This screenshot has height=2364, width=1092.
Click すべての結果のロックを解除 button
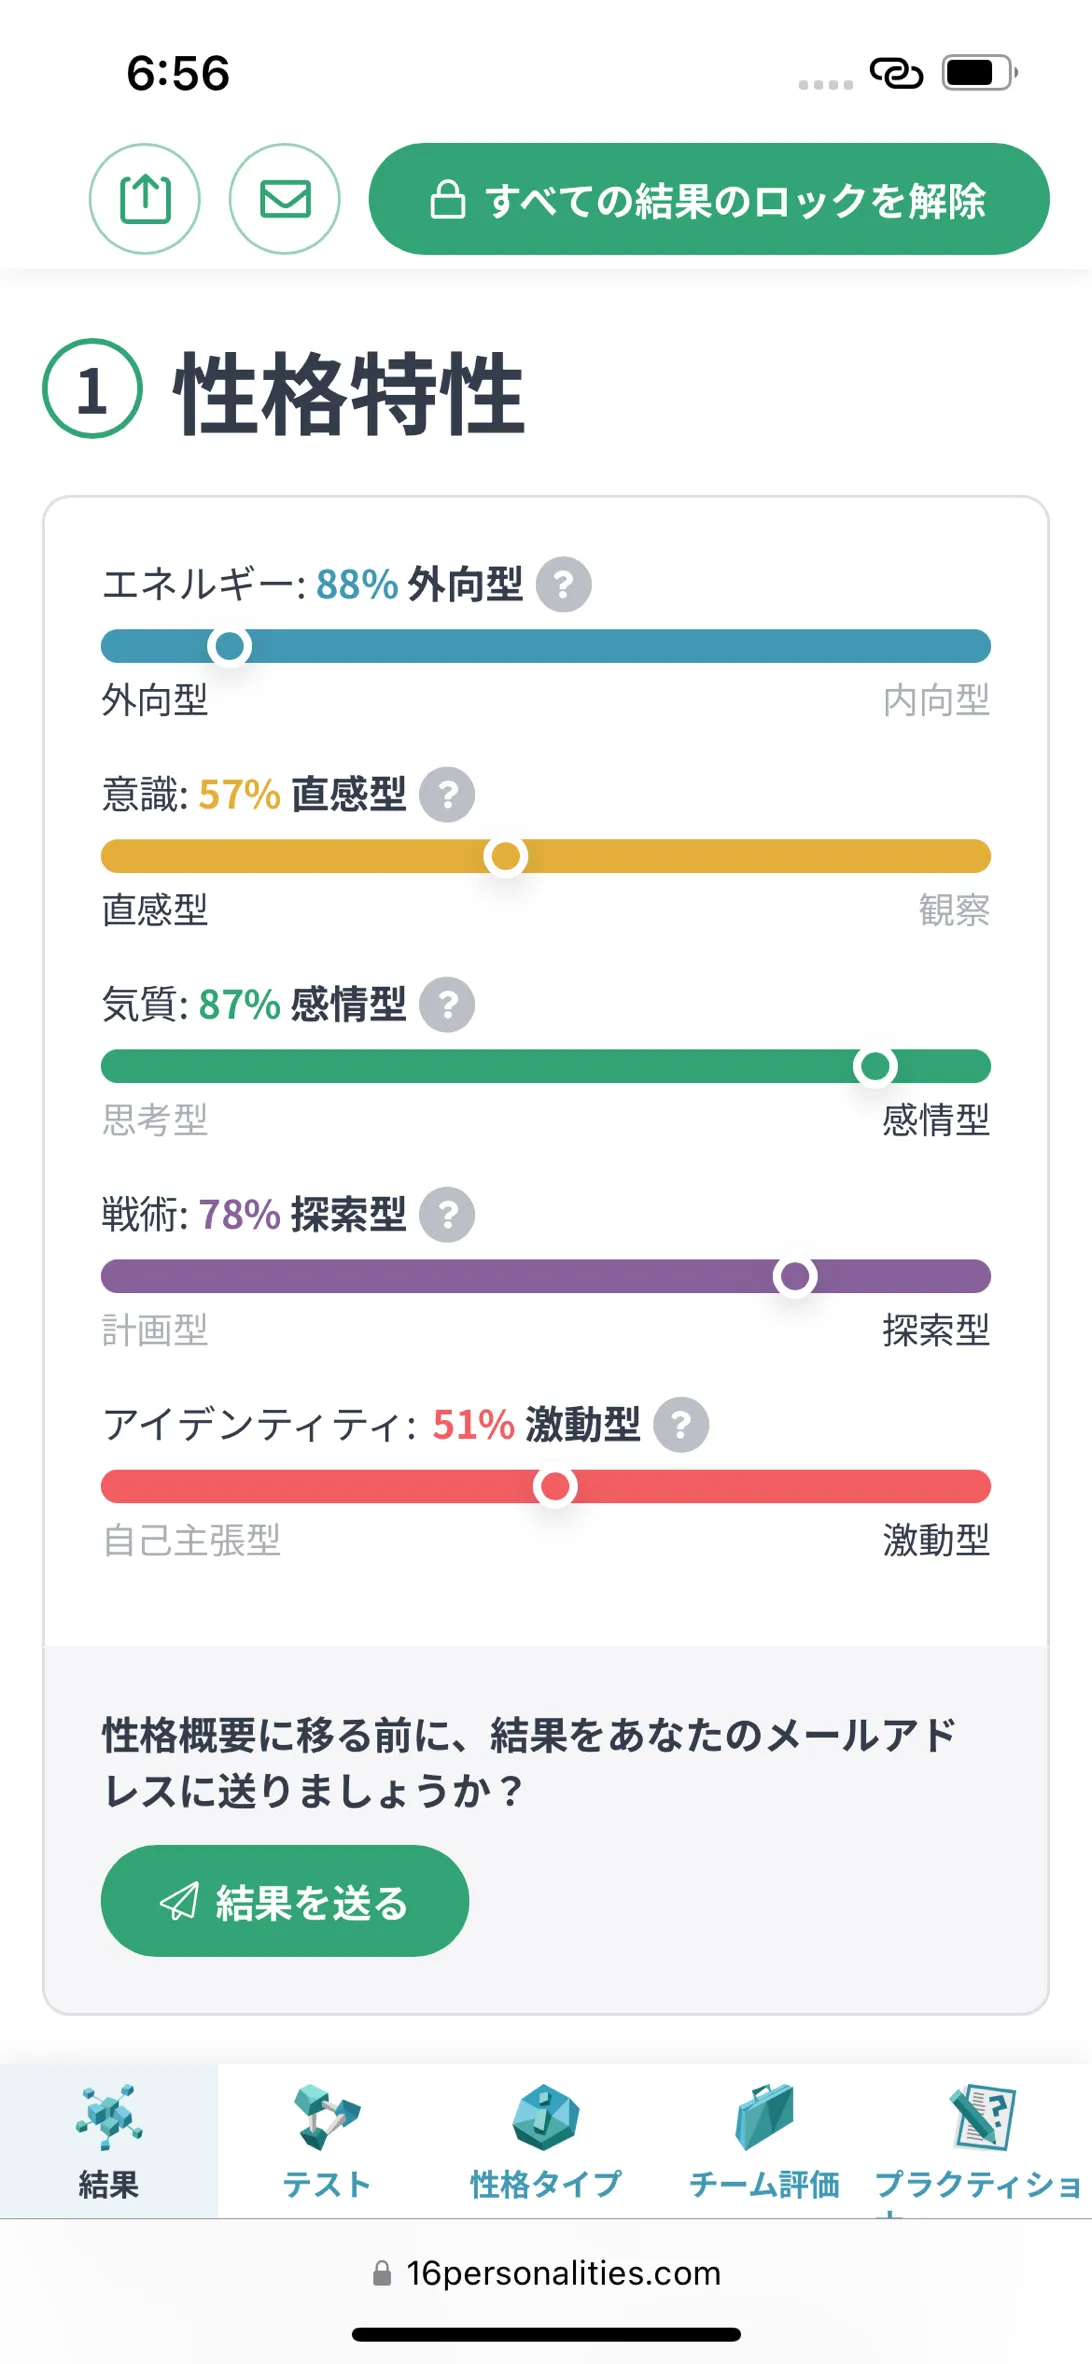coord(709,199)
